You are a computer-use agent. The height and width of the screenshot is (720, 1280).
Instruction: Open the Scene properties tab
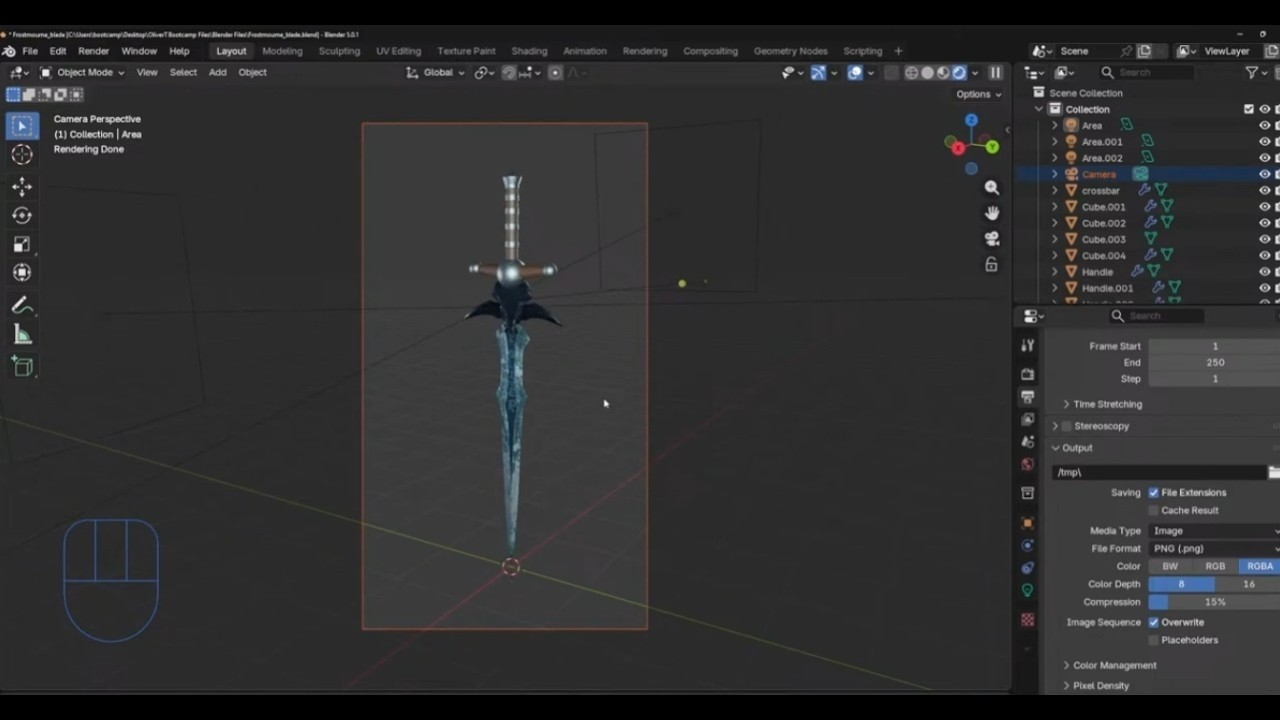click(1027, 442)
